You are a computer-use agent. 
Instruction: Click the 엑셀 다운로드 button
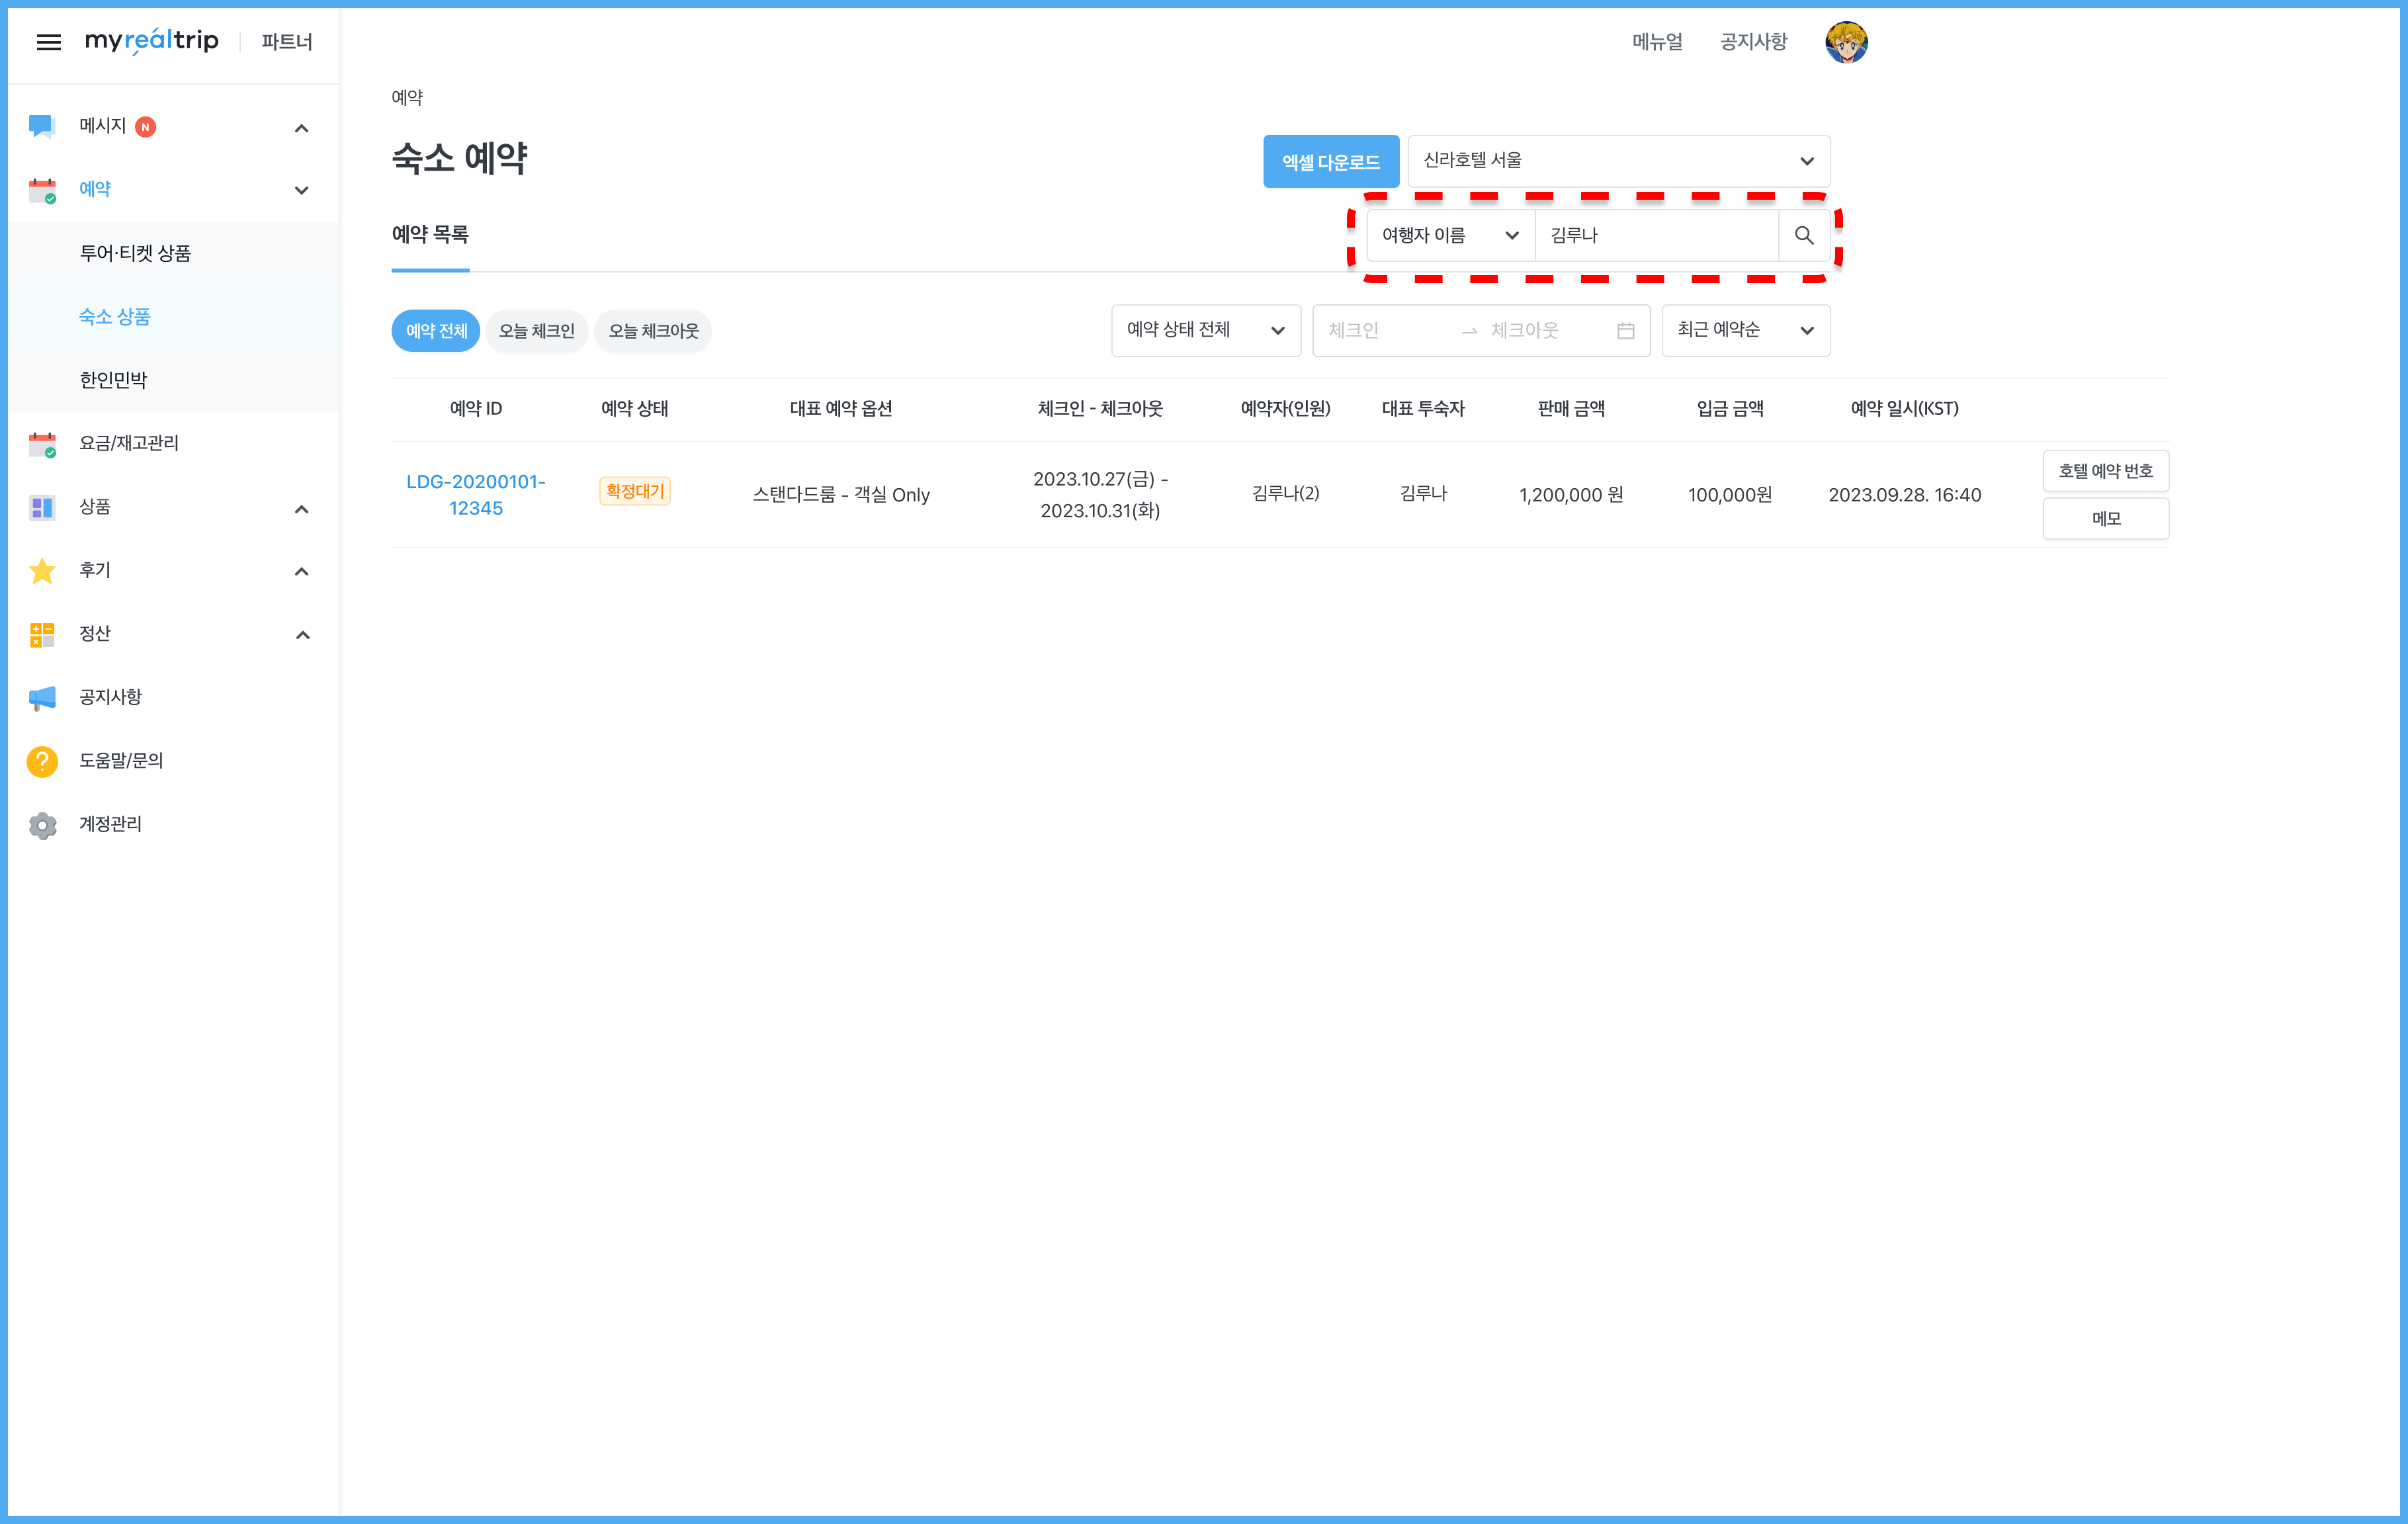[1330, 162]
